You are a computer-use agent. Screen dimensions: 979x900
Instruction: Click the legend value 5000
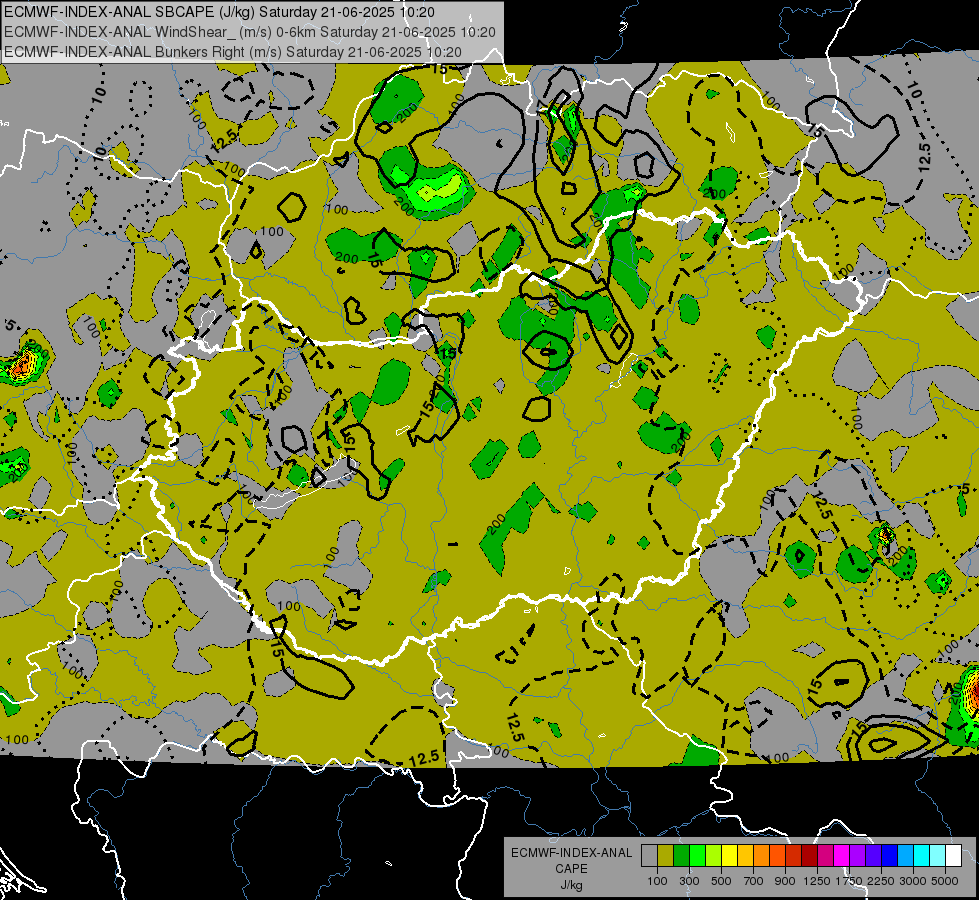[x=945, y=881]
